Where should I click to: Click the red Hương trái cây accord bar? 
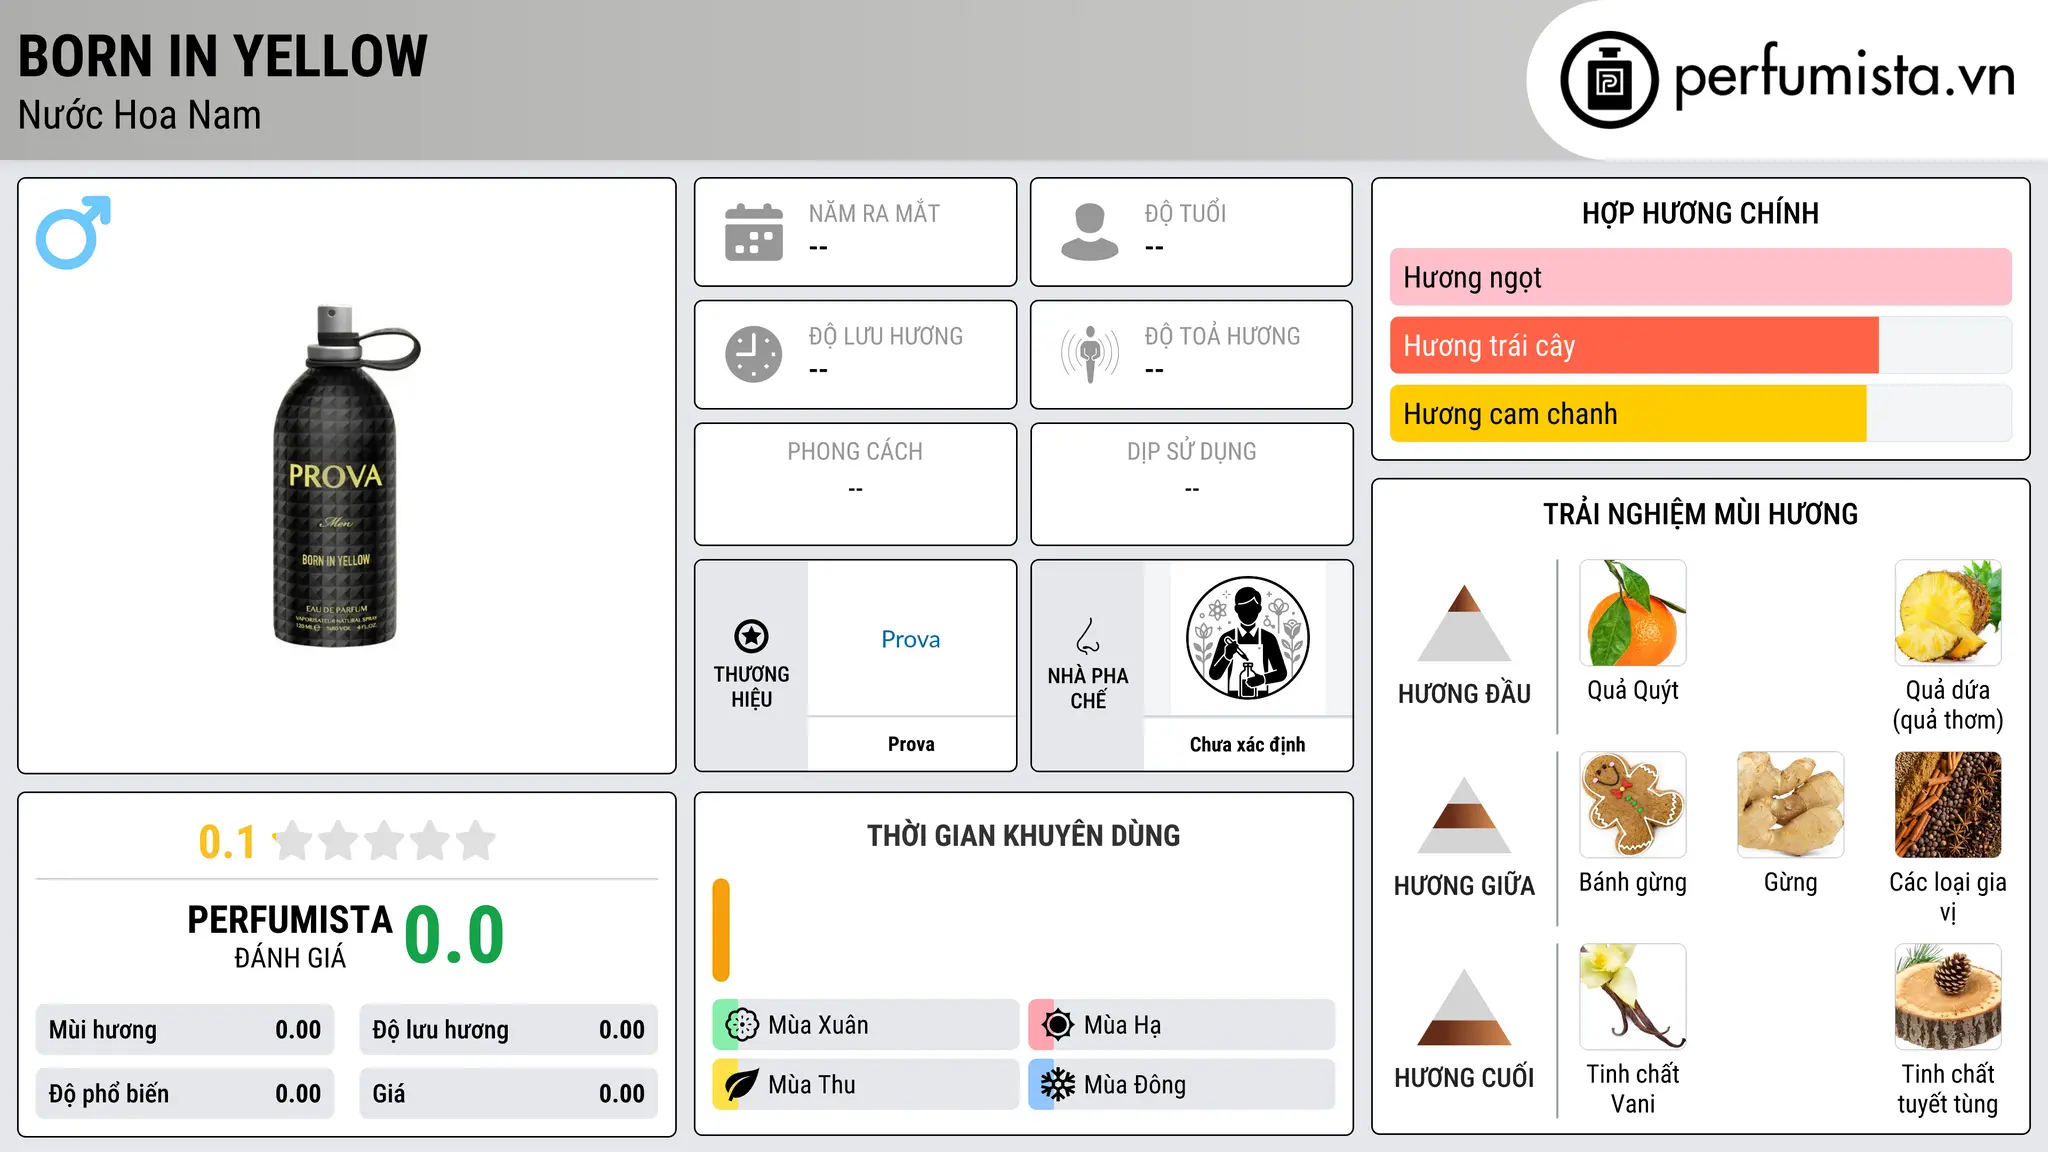(1634, 345)
